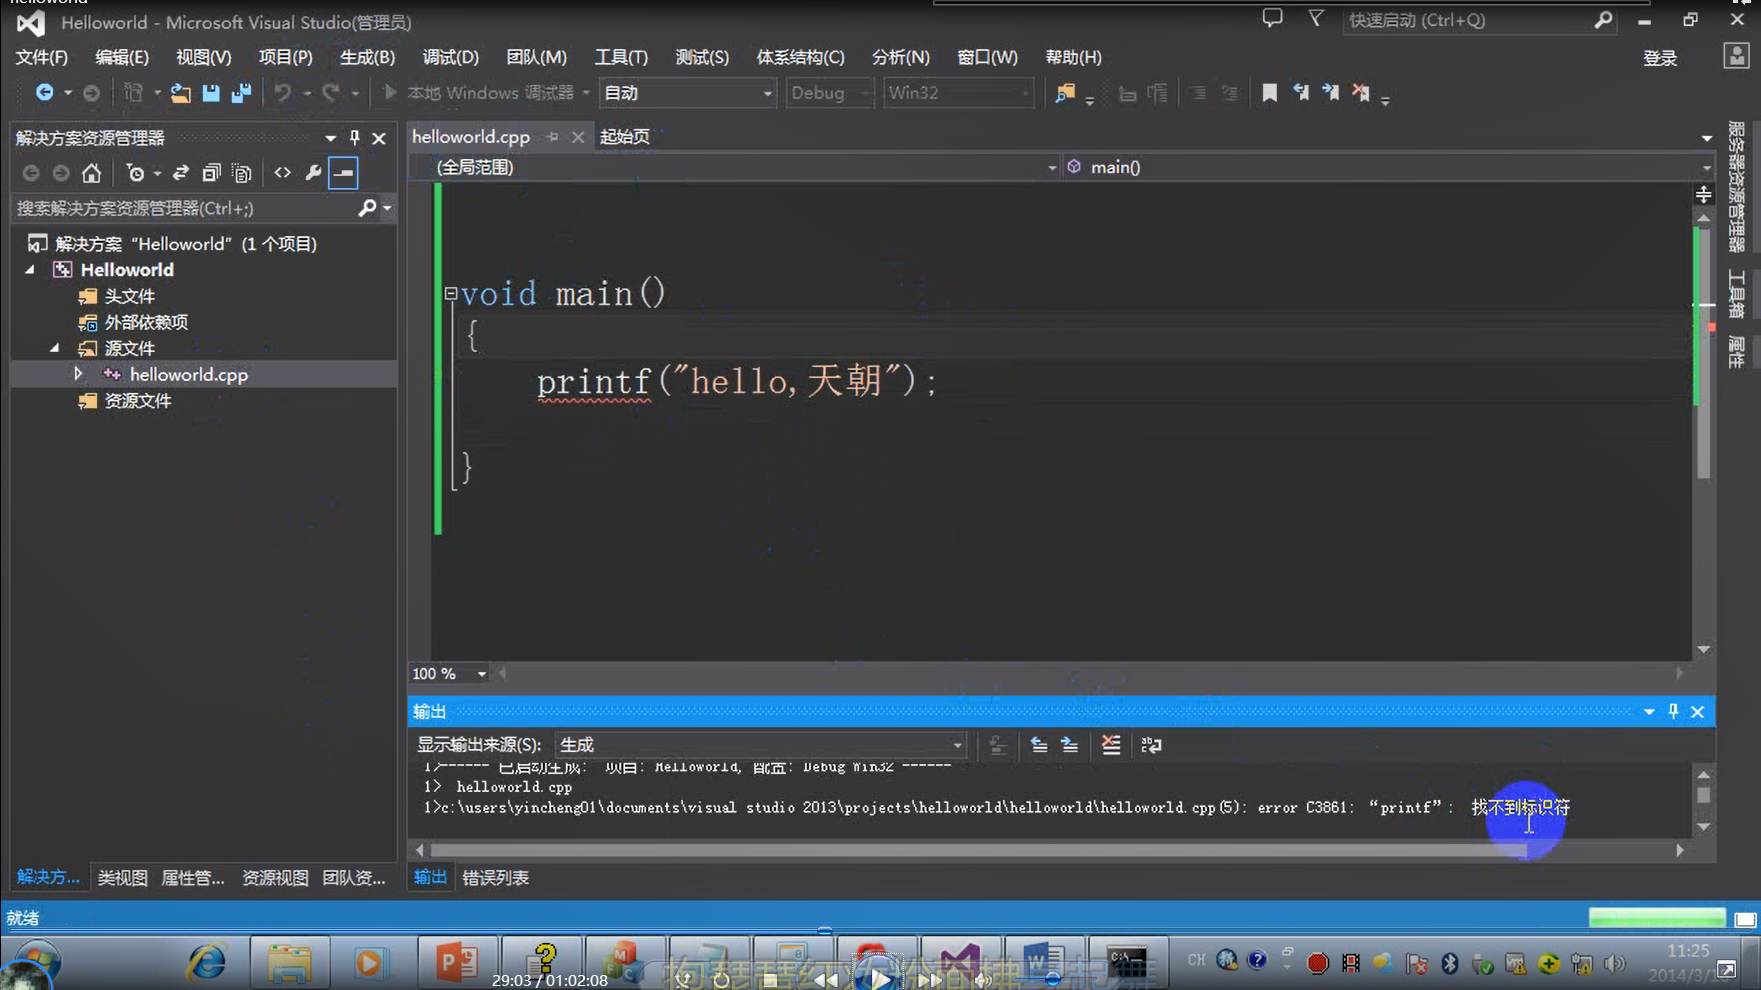Switch to the 类视图 tab
The width and height of the screenshot is (1761, 990).
coord(122,877)
